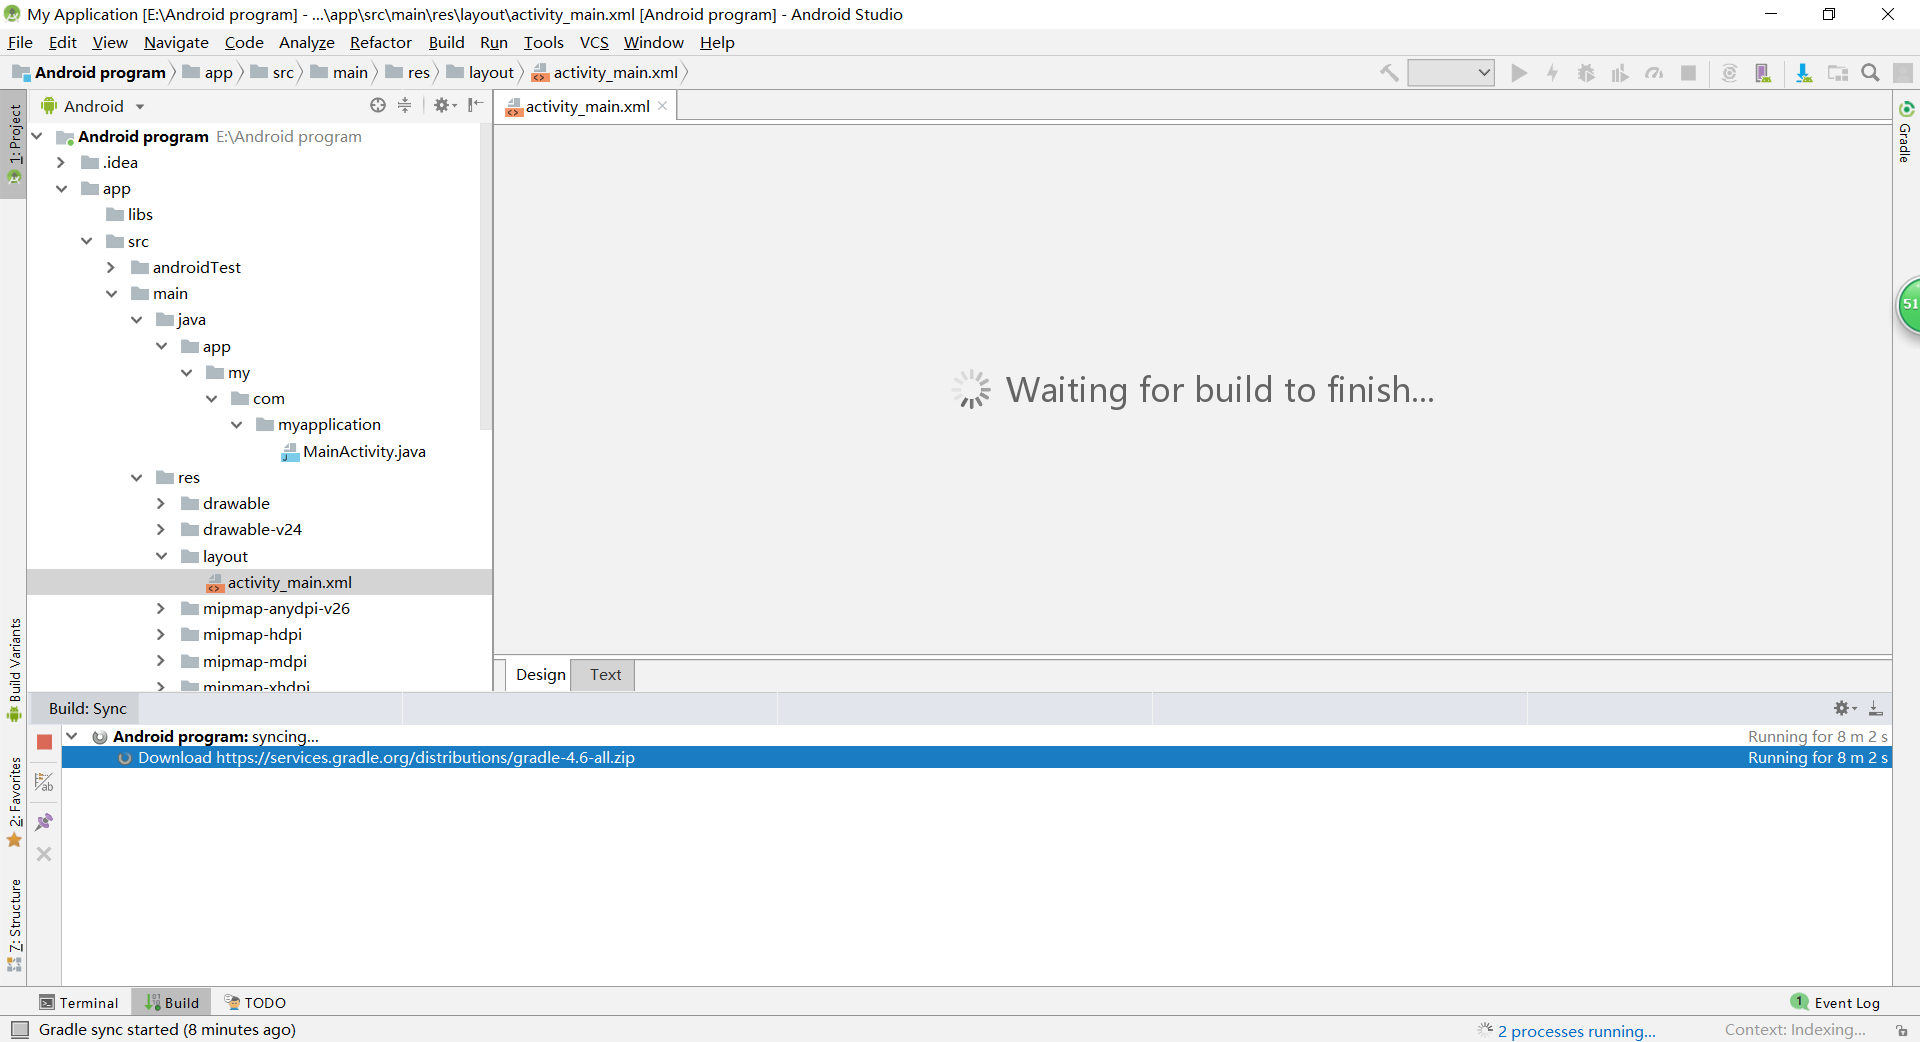Toggle Pin Tab in the Build panel
1920x1042 pixels.
[44, 822]
